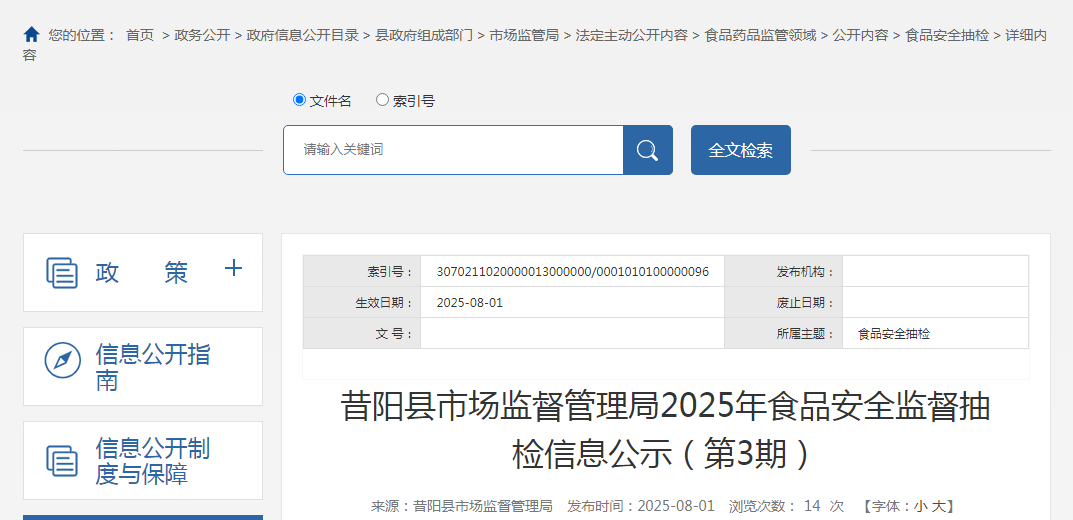Click the home icon in breadcrumb

(31, 35)
